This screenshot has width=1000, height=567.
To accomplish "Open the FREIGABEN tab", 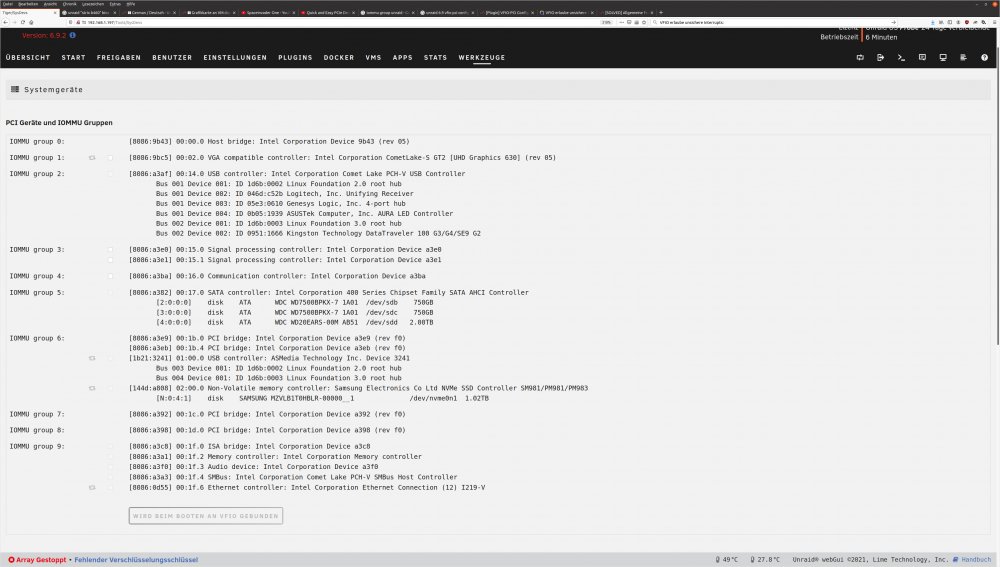I will coord(119,57).
